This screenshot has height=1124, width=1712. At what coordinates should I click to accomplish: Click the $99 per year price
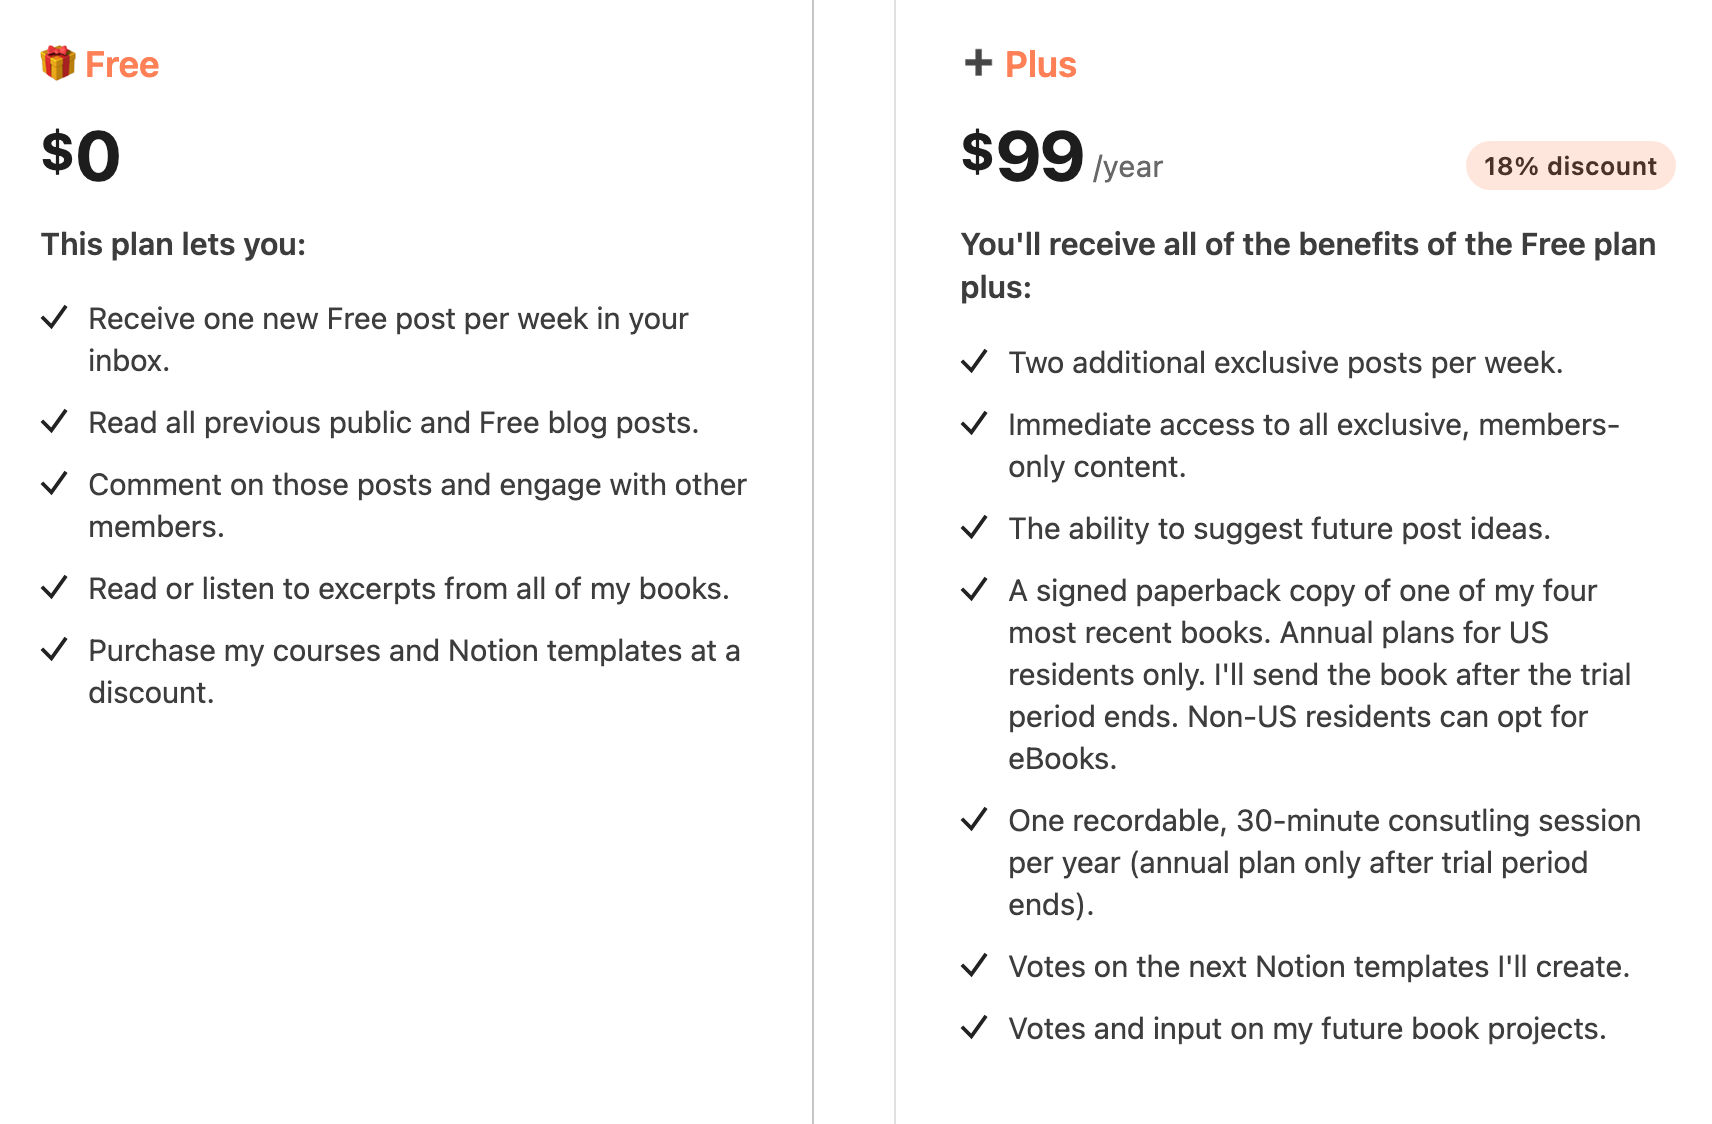tap(1062, 157)
